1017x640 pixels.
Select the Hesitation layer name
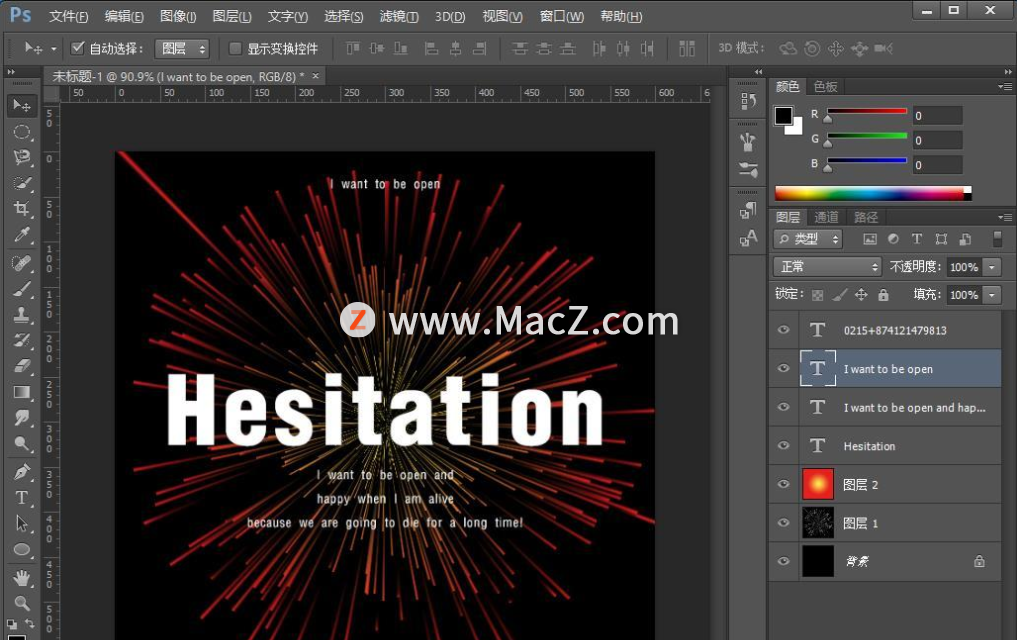click(x=869, y=446)
